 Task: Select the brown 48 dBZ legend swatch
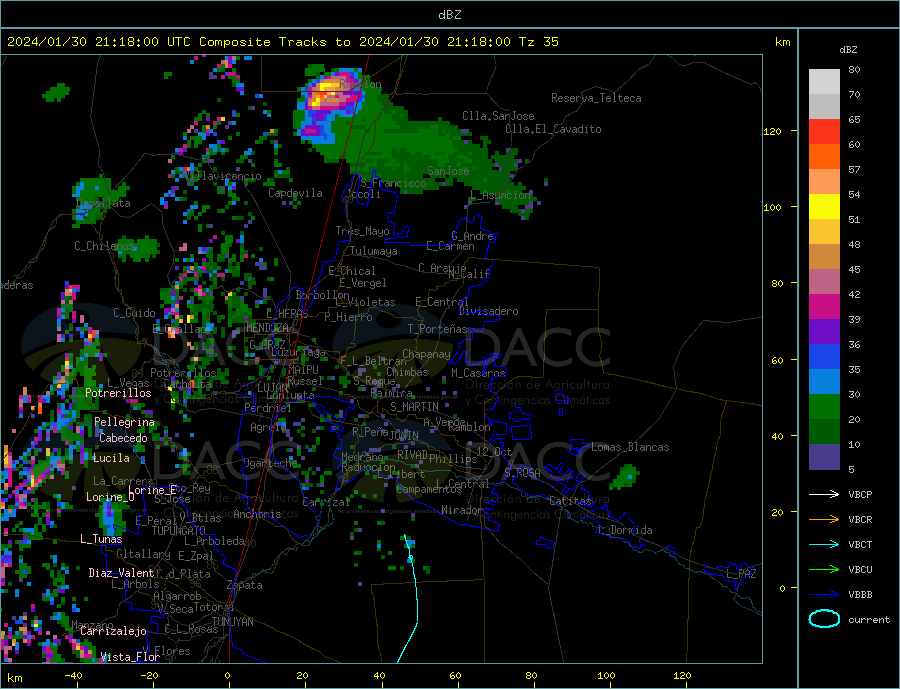point(824,257)
